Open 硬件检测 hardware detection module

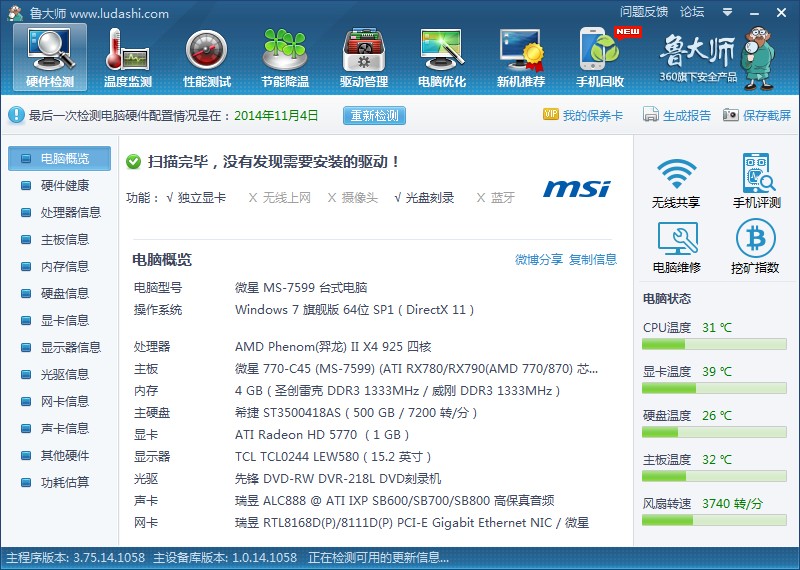tap(50, 58)
